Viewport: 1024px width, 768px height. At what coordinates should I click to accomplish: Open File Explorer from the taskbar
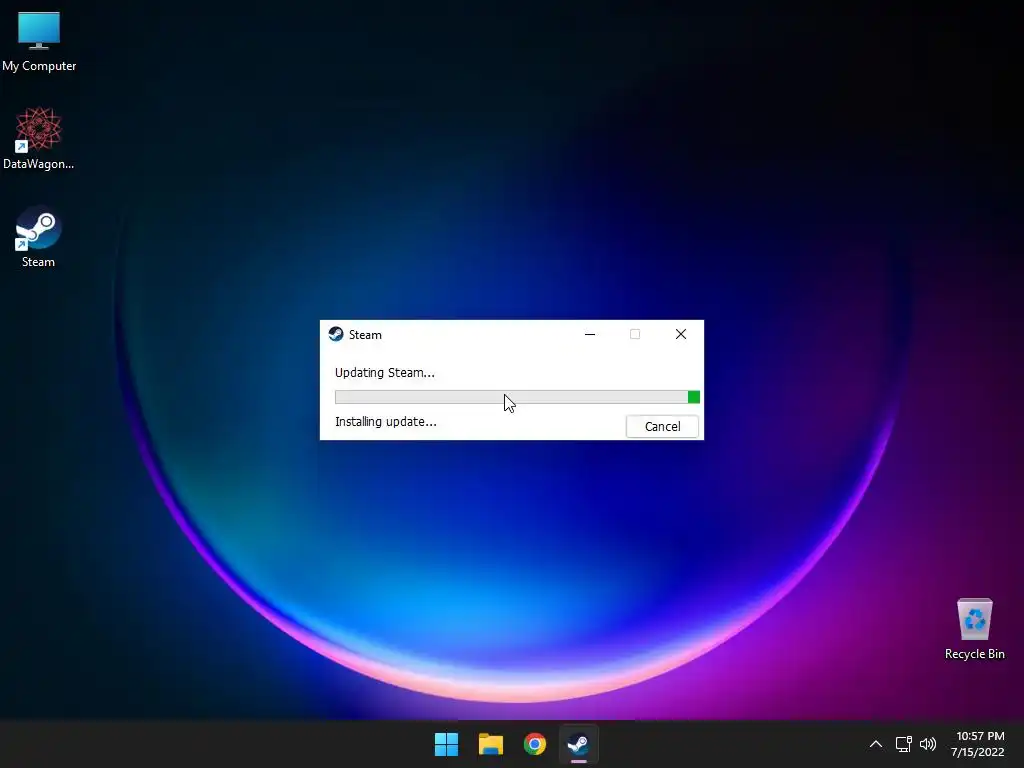click(x=490, y=744)
